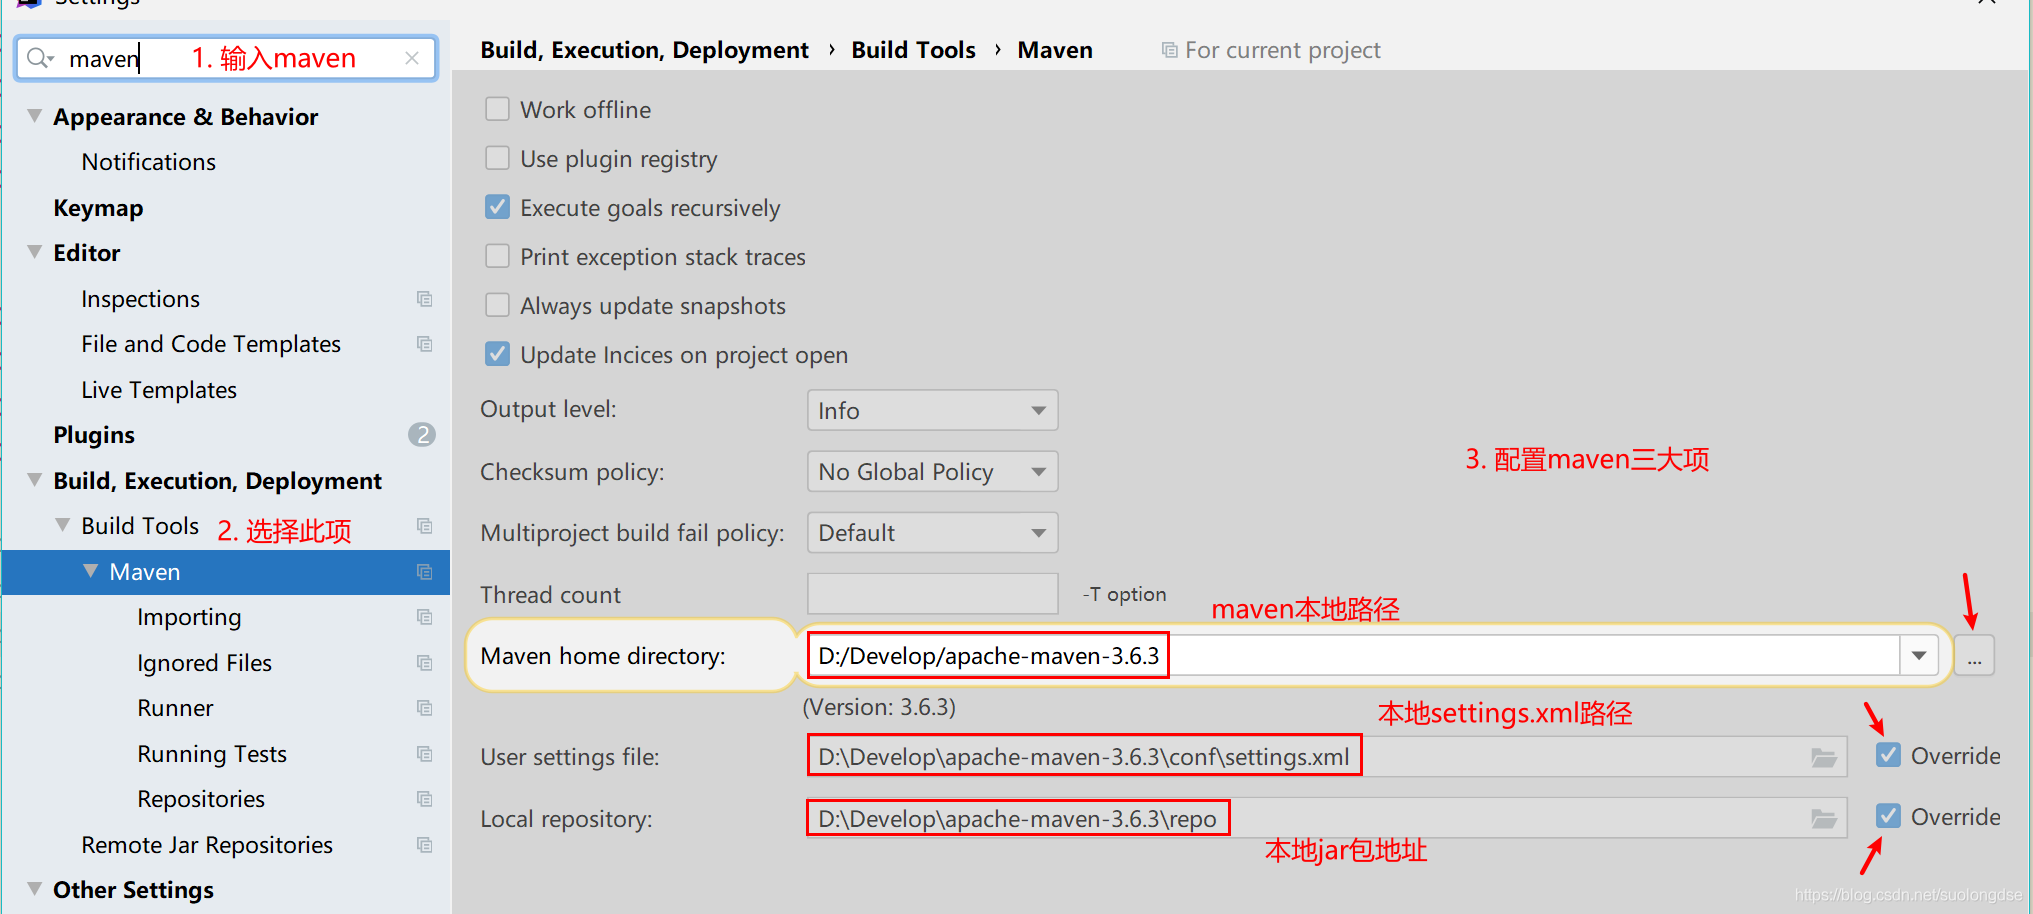Open folder browser for User settings file

1824,758
